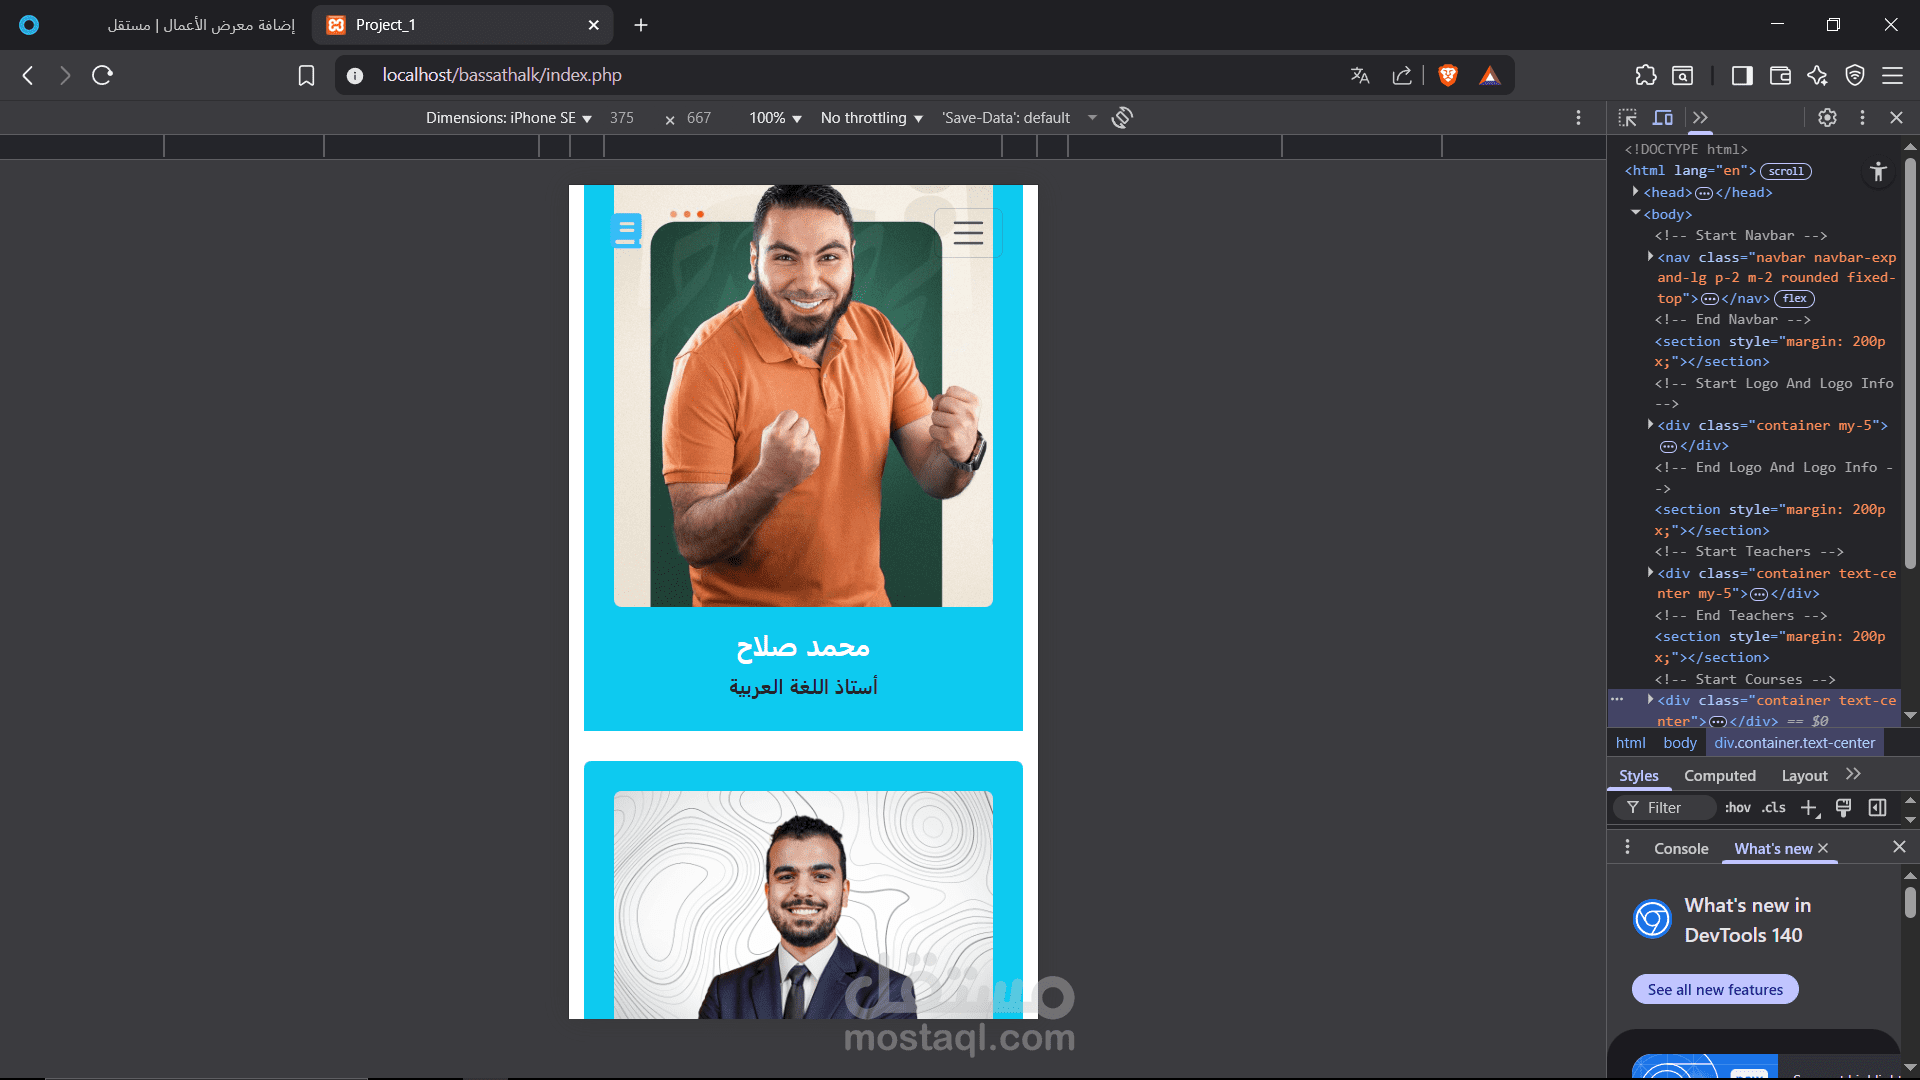The image size is (1920, 1080).
Task: Toggle the browser sidebar panel
Action: point(1742,75)
